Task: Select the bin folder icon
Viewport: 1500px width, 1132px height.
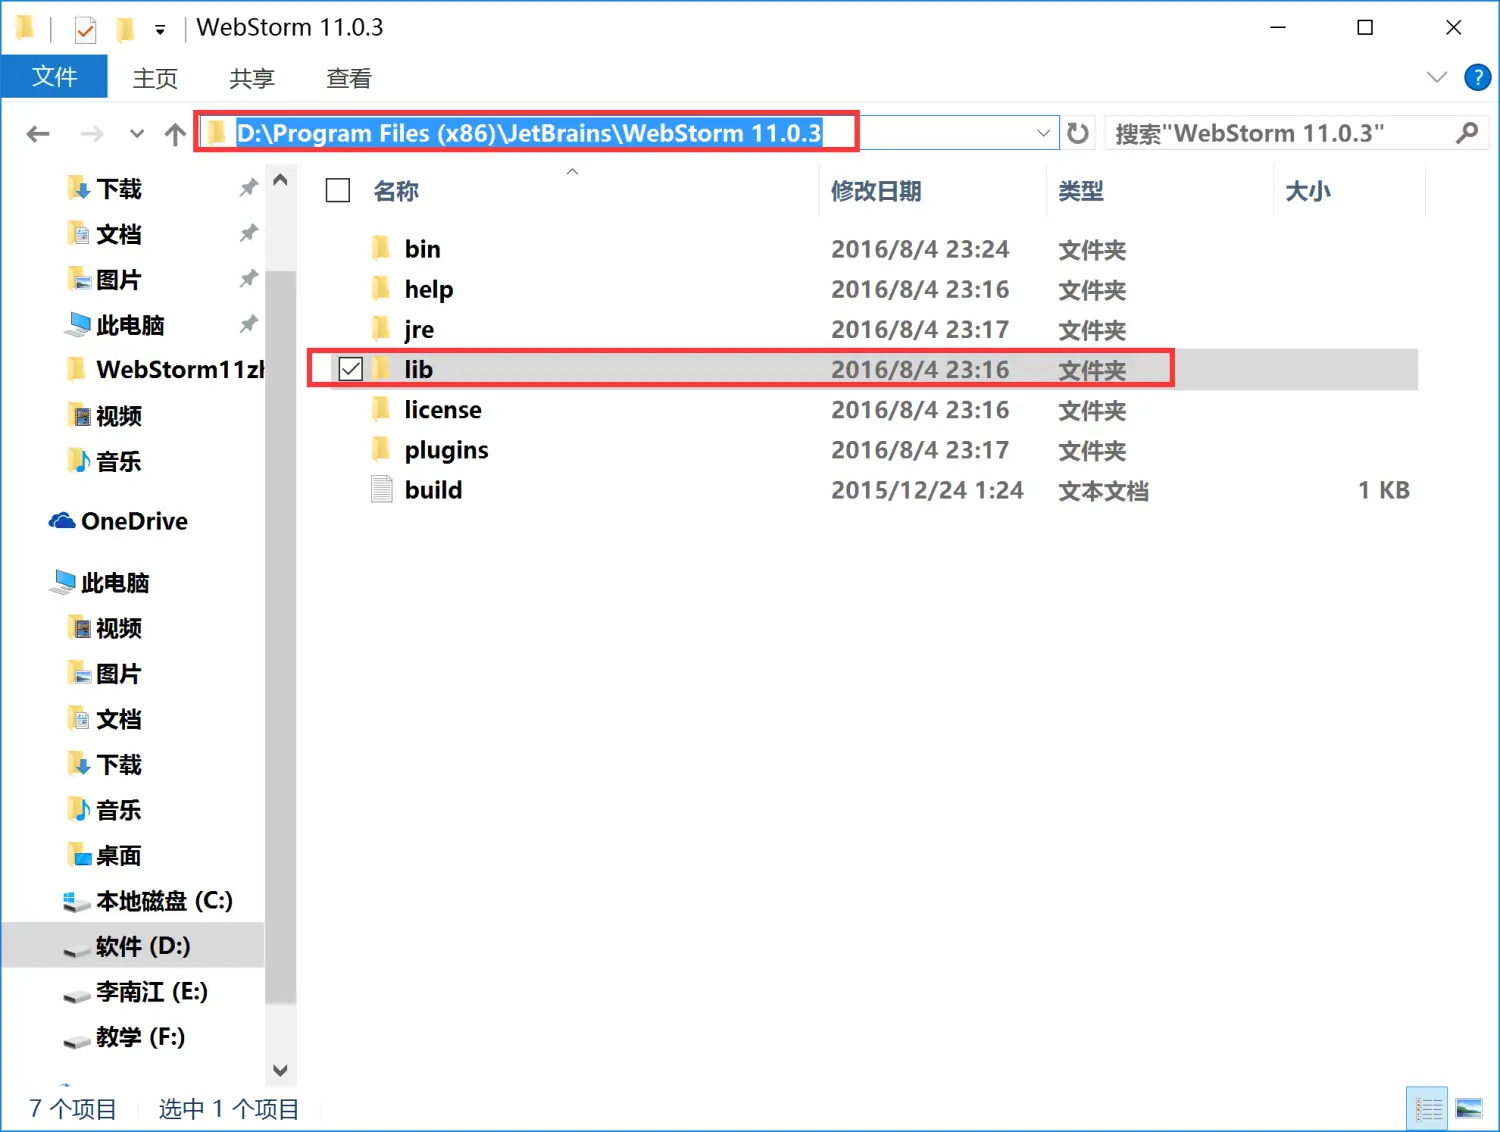Action: pyautogui.click(x=381, y=248)
